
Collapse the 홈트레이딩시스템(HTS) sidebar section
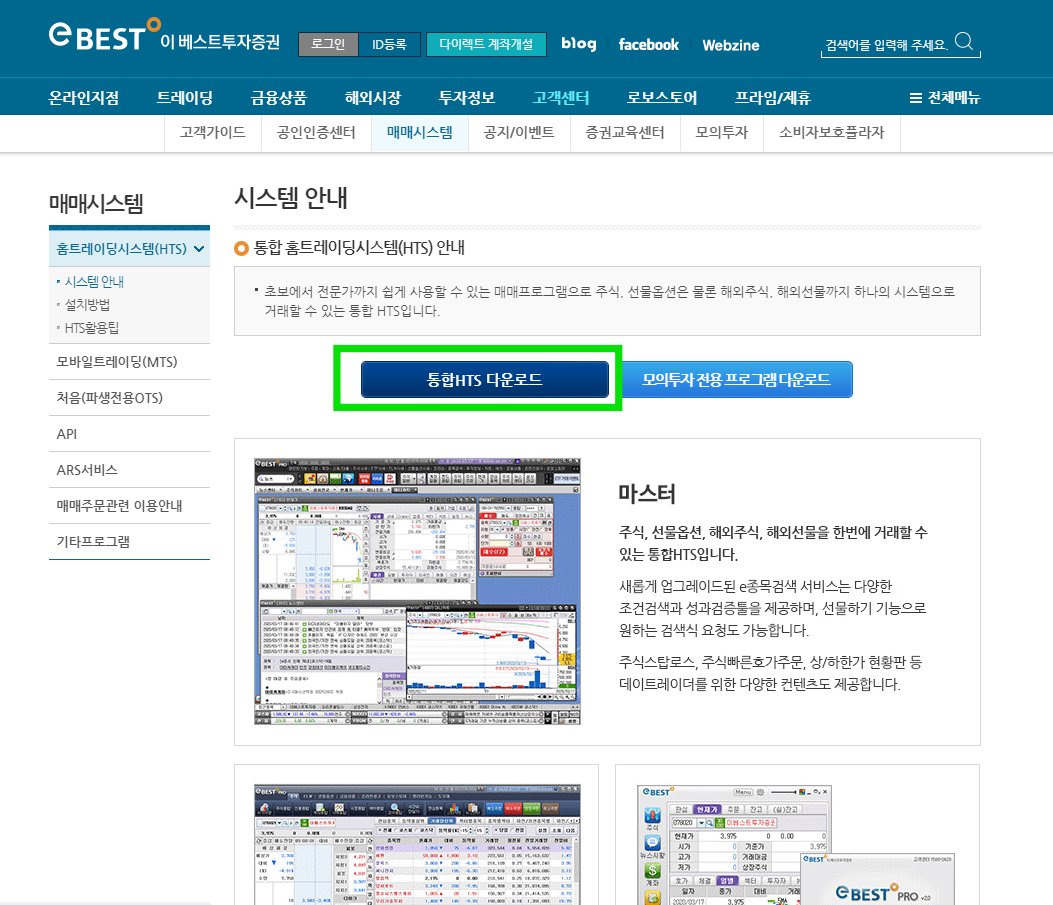(129, 249)
